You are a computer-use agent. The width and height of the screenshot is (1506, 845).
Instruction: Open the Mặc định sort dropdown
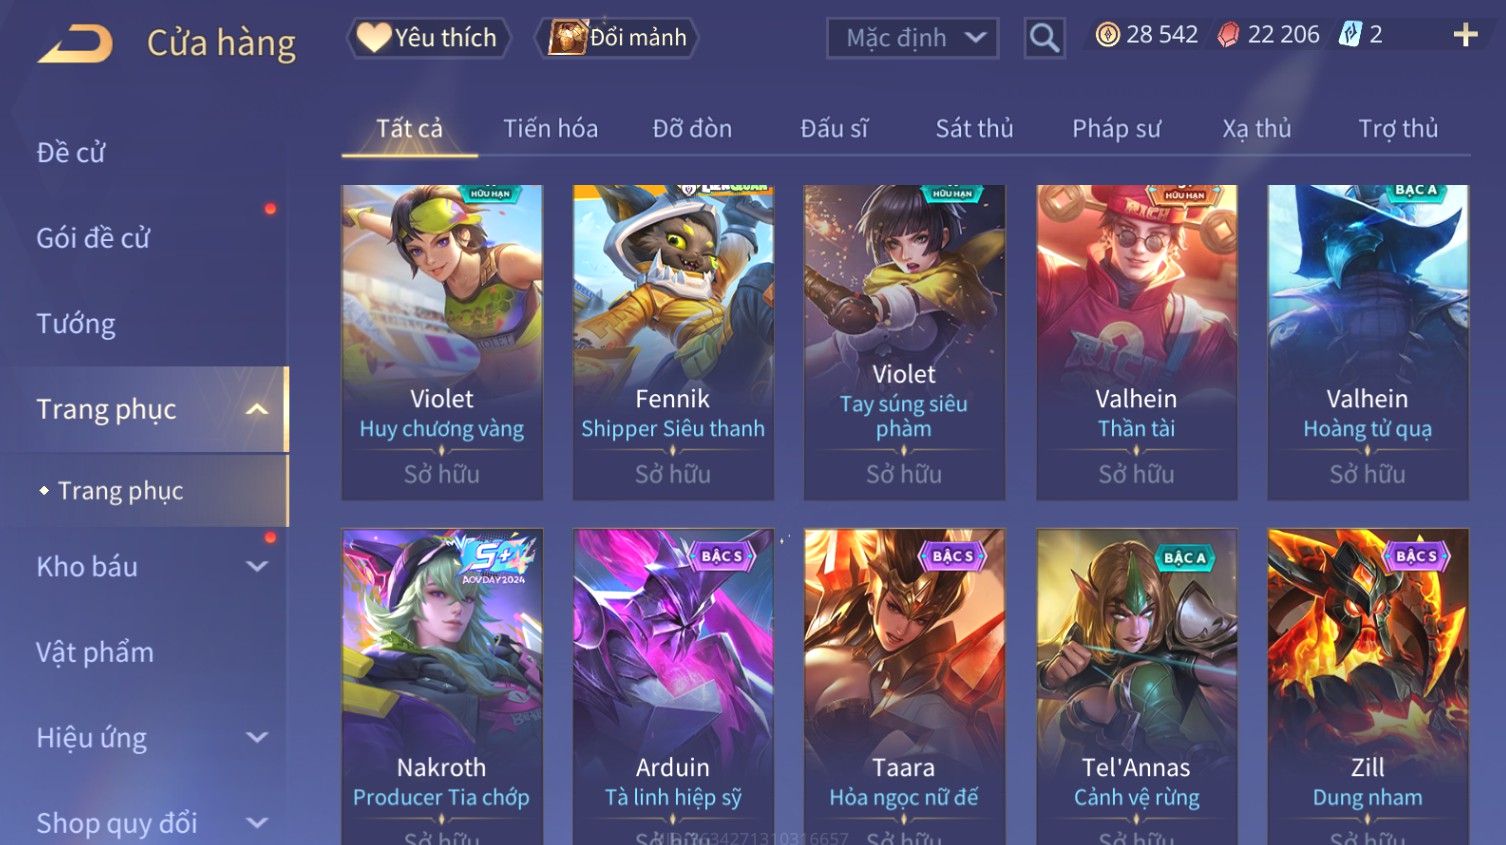pyautogui.click(x=912, y=38)
